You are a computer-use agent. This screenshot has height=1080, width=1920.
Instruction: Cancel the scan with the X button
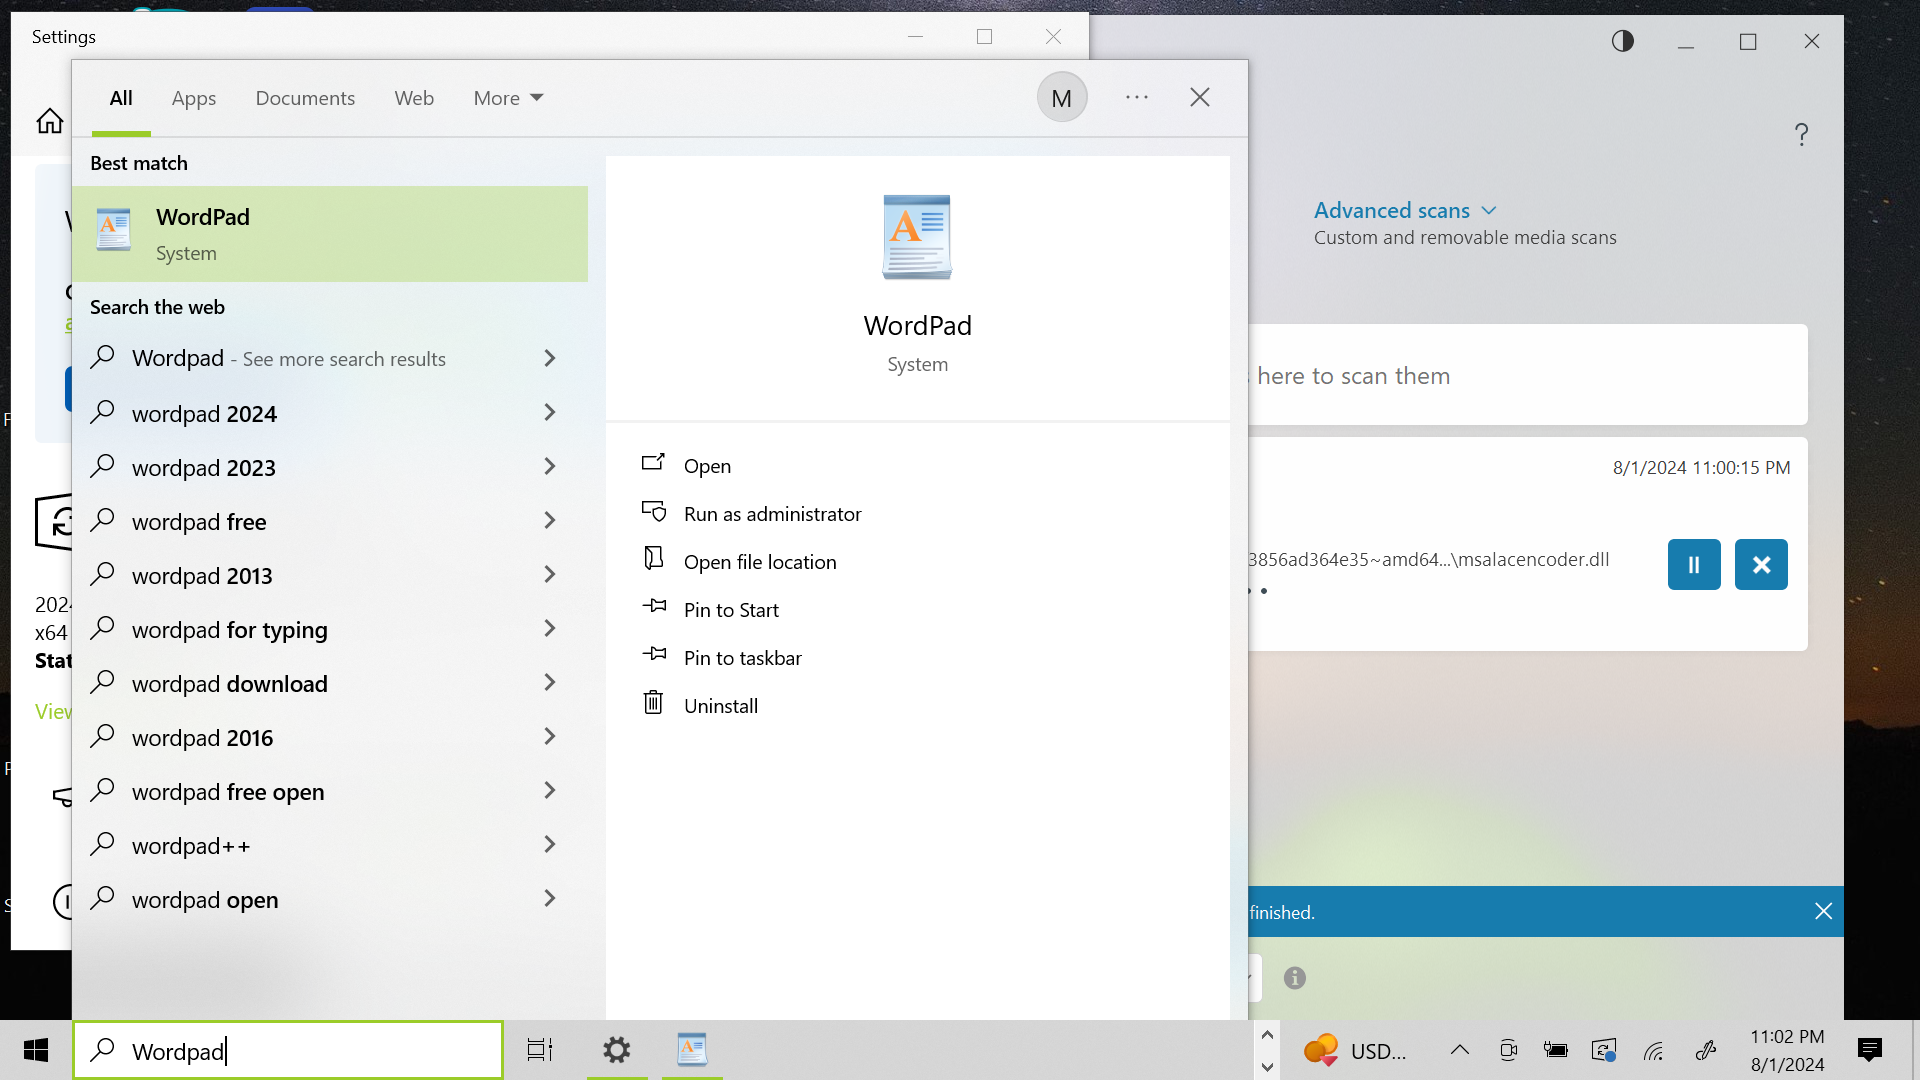[x=1761, y=565]
